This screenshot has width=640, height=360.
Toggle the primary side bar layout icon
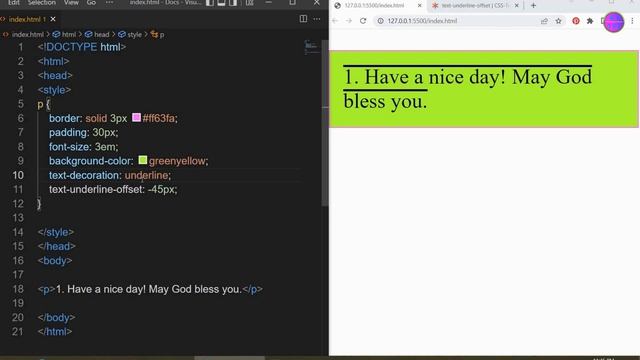click(x=210, y=3)
